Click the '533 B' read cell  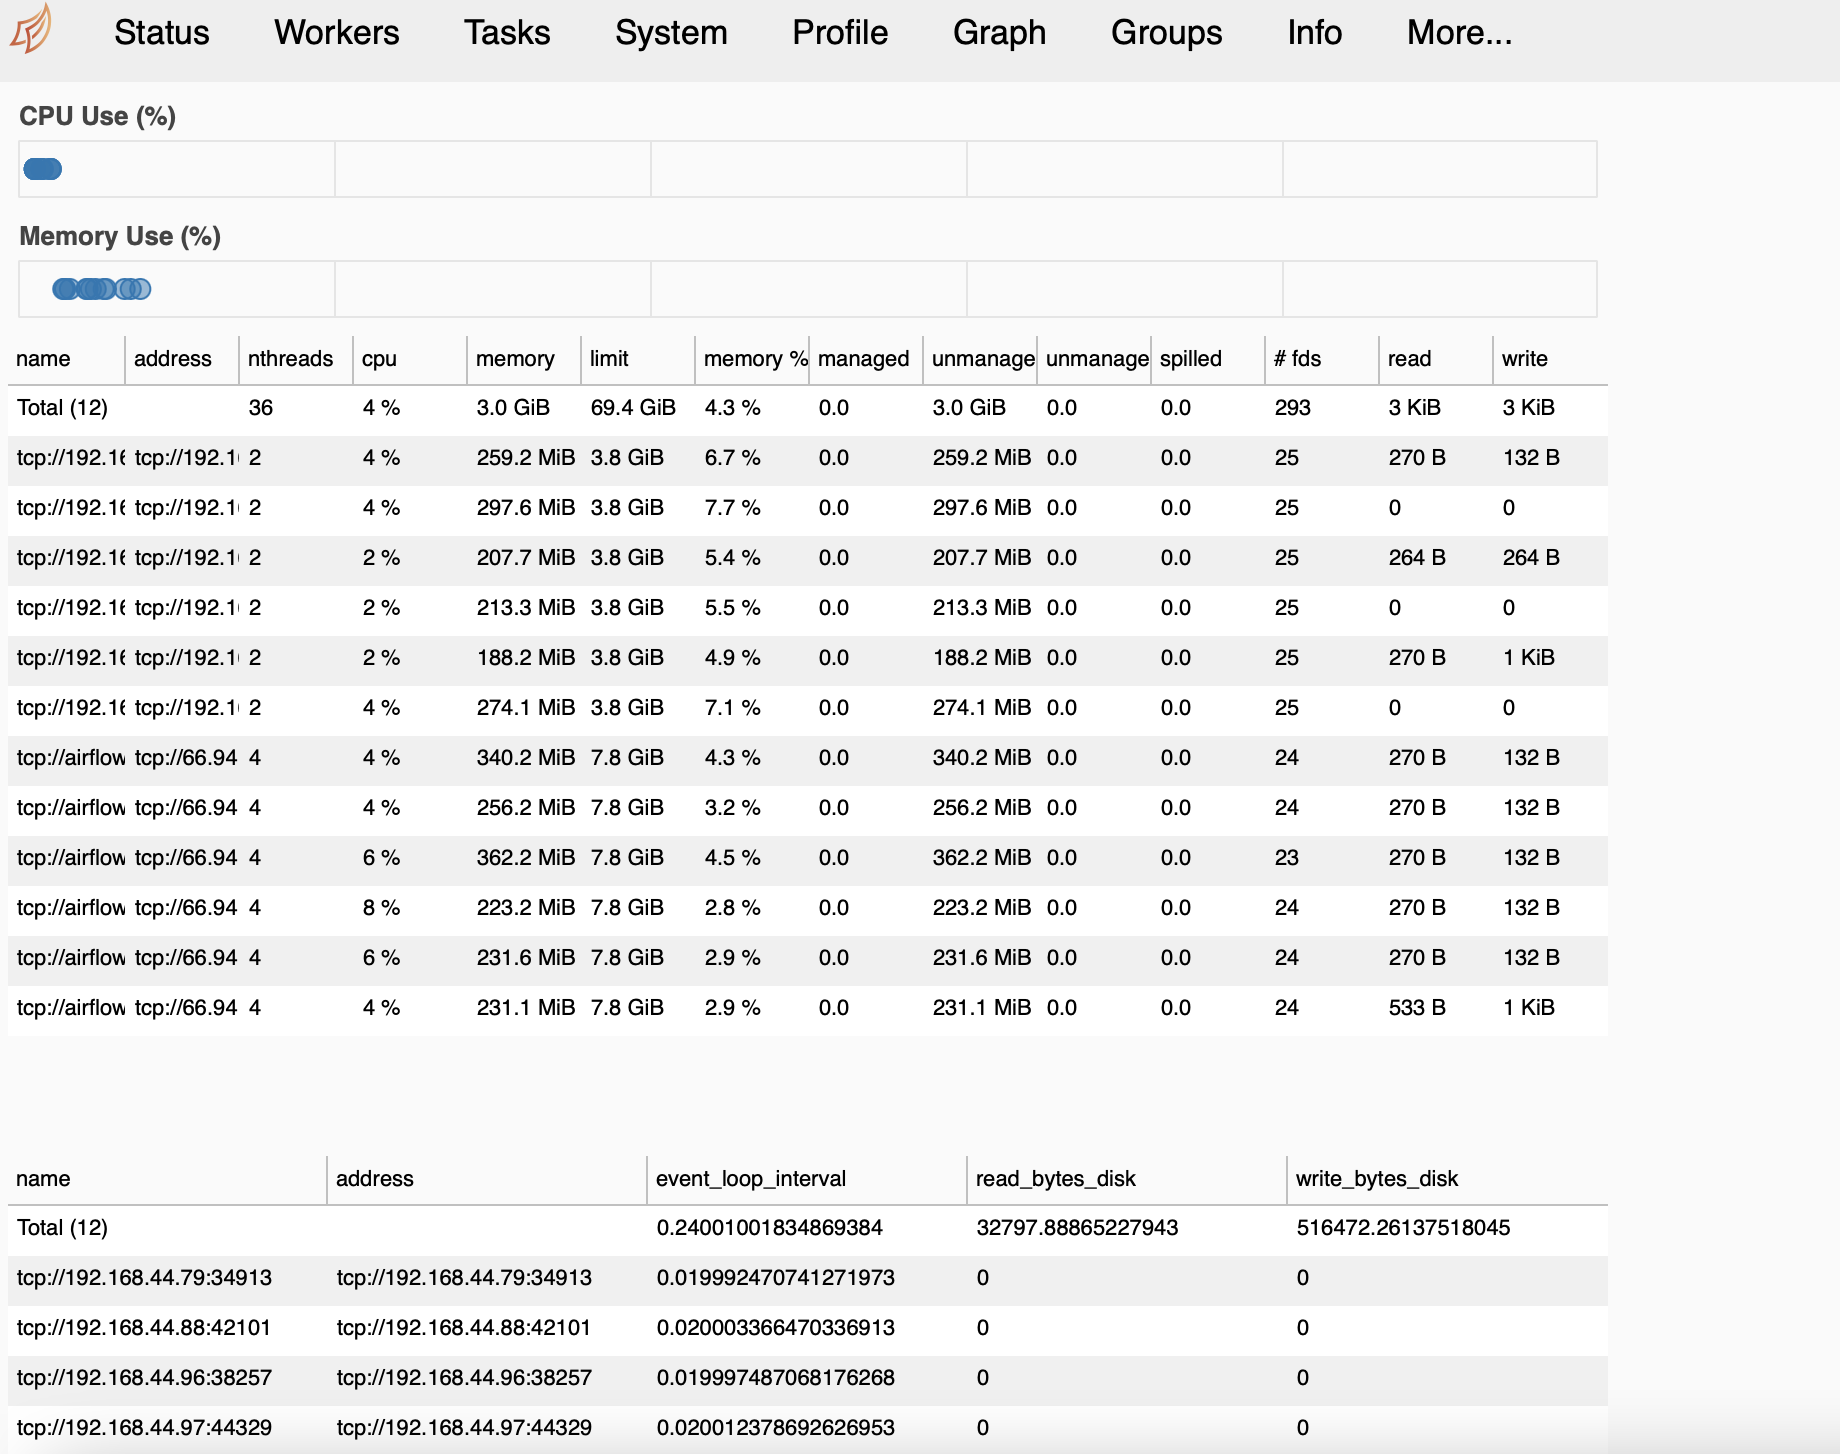point(1417,1008)
